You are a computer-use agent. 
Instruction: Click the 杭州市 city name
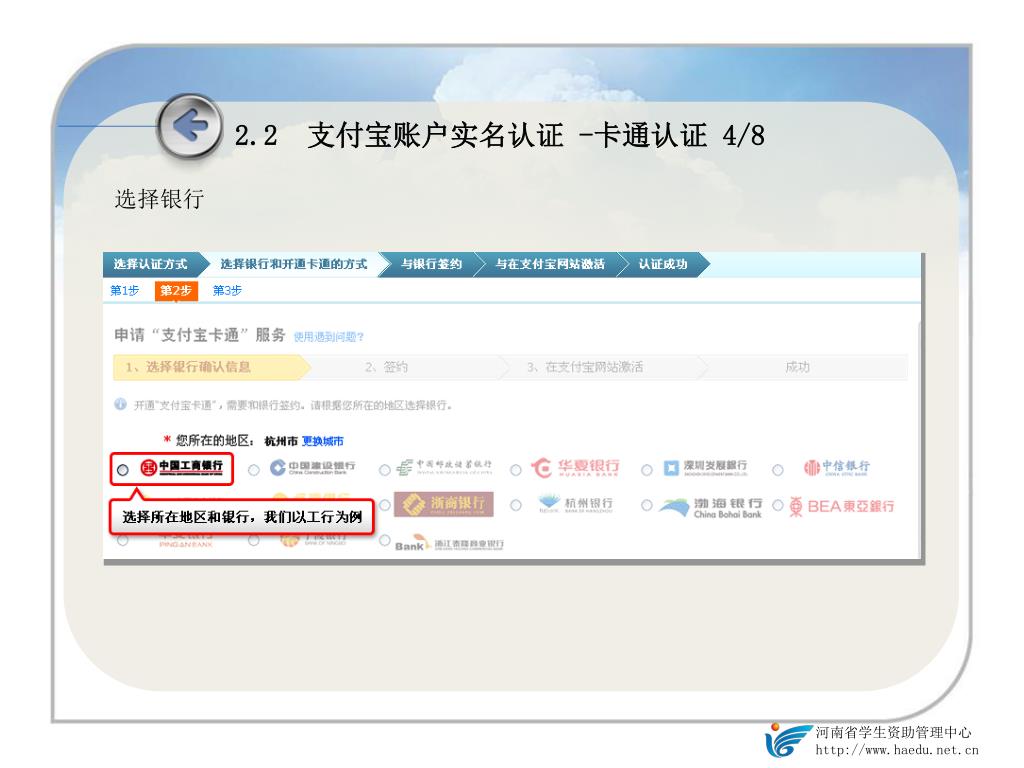point(281,441)
